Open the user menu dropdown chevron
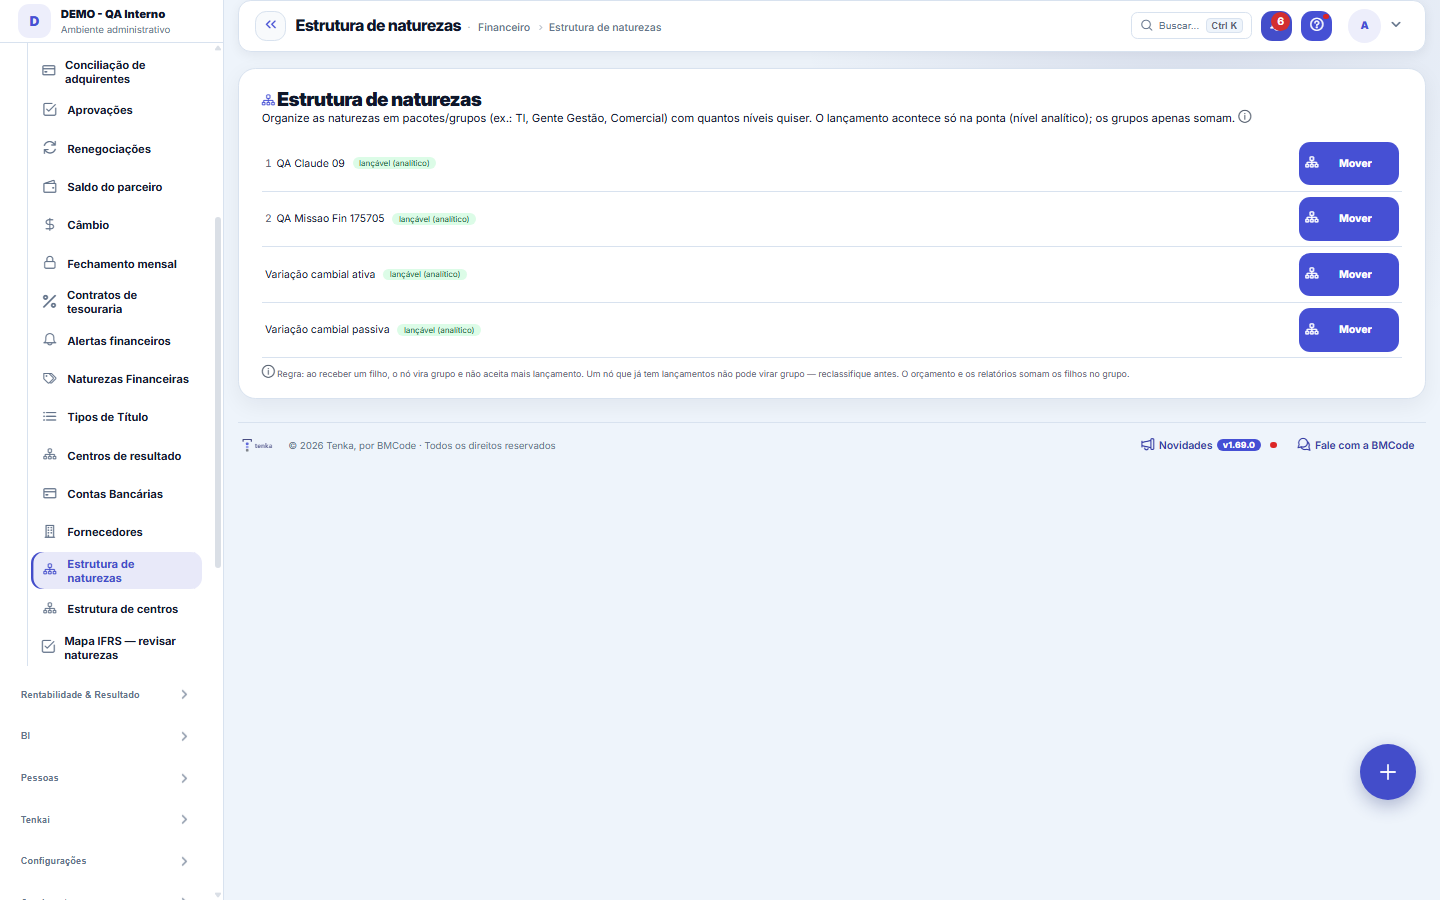This screenshot has height=900, width=1440. pos(1396,25)
